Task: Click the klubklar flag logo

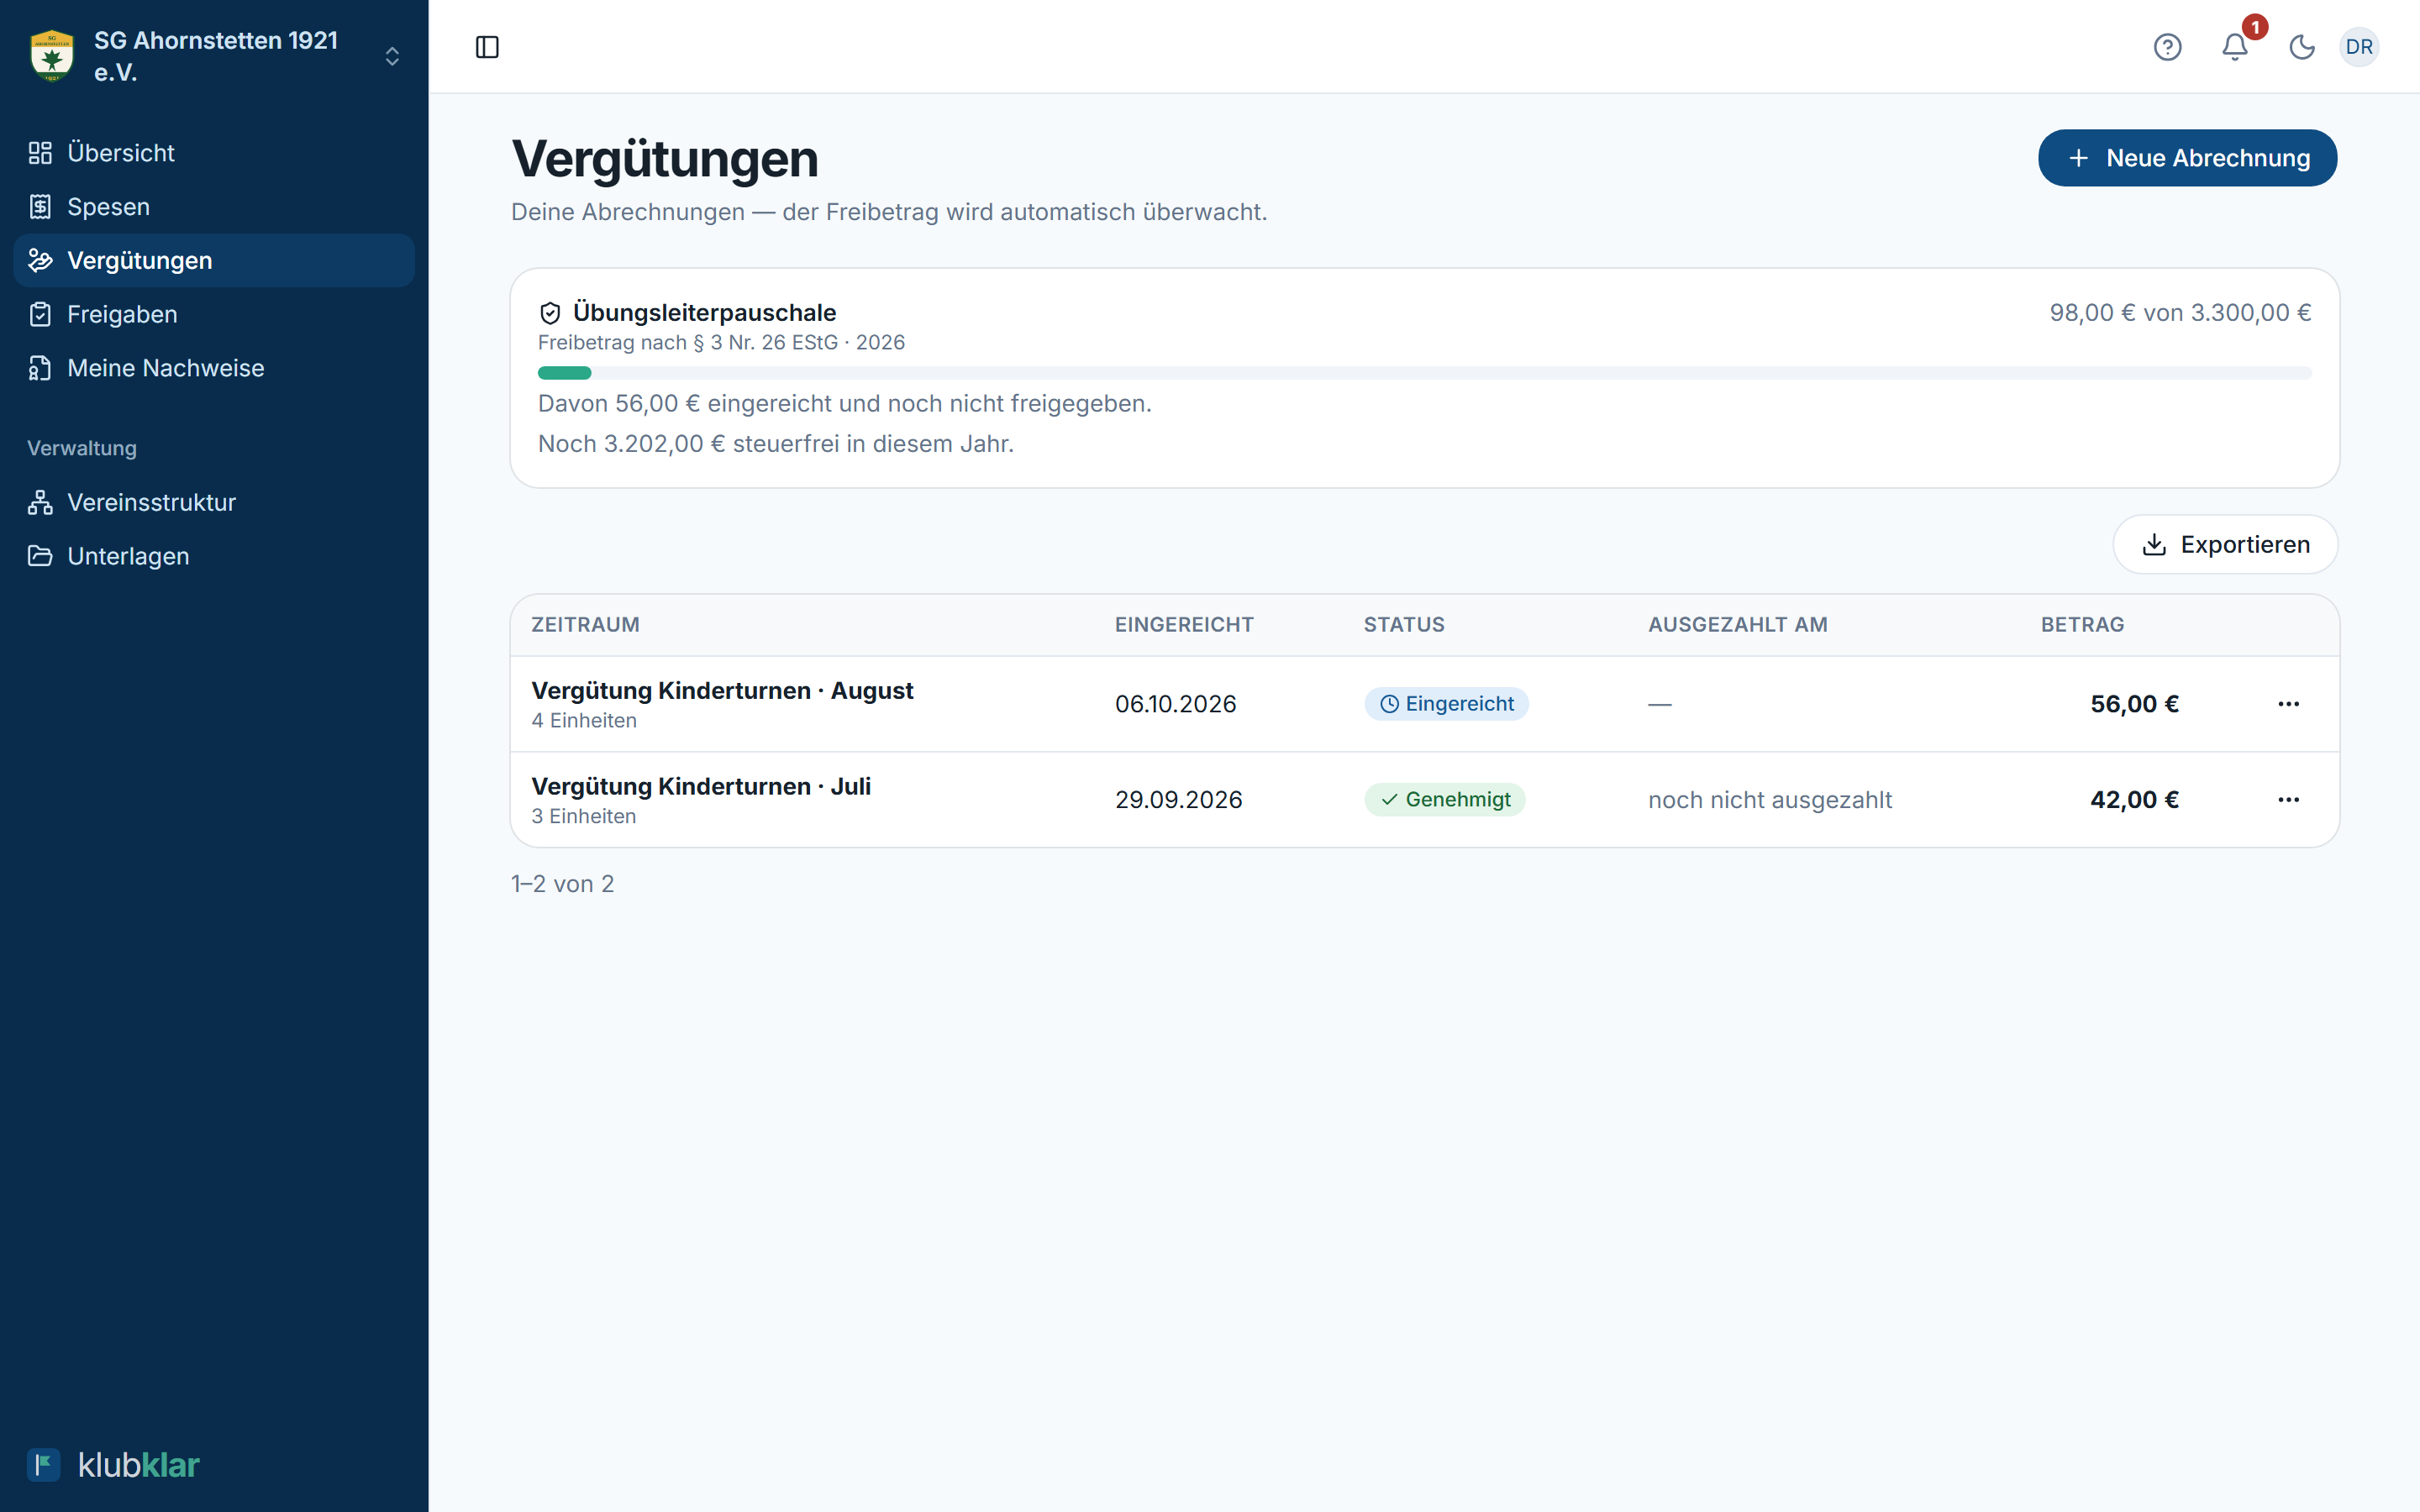Action: tap(44, 1465)
